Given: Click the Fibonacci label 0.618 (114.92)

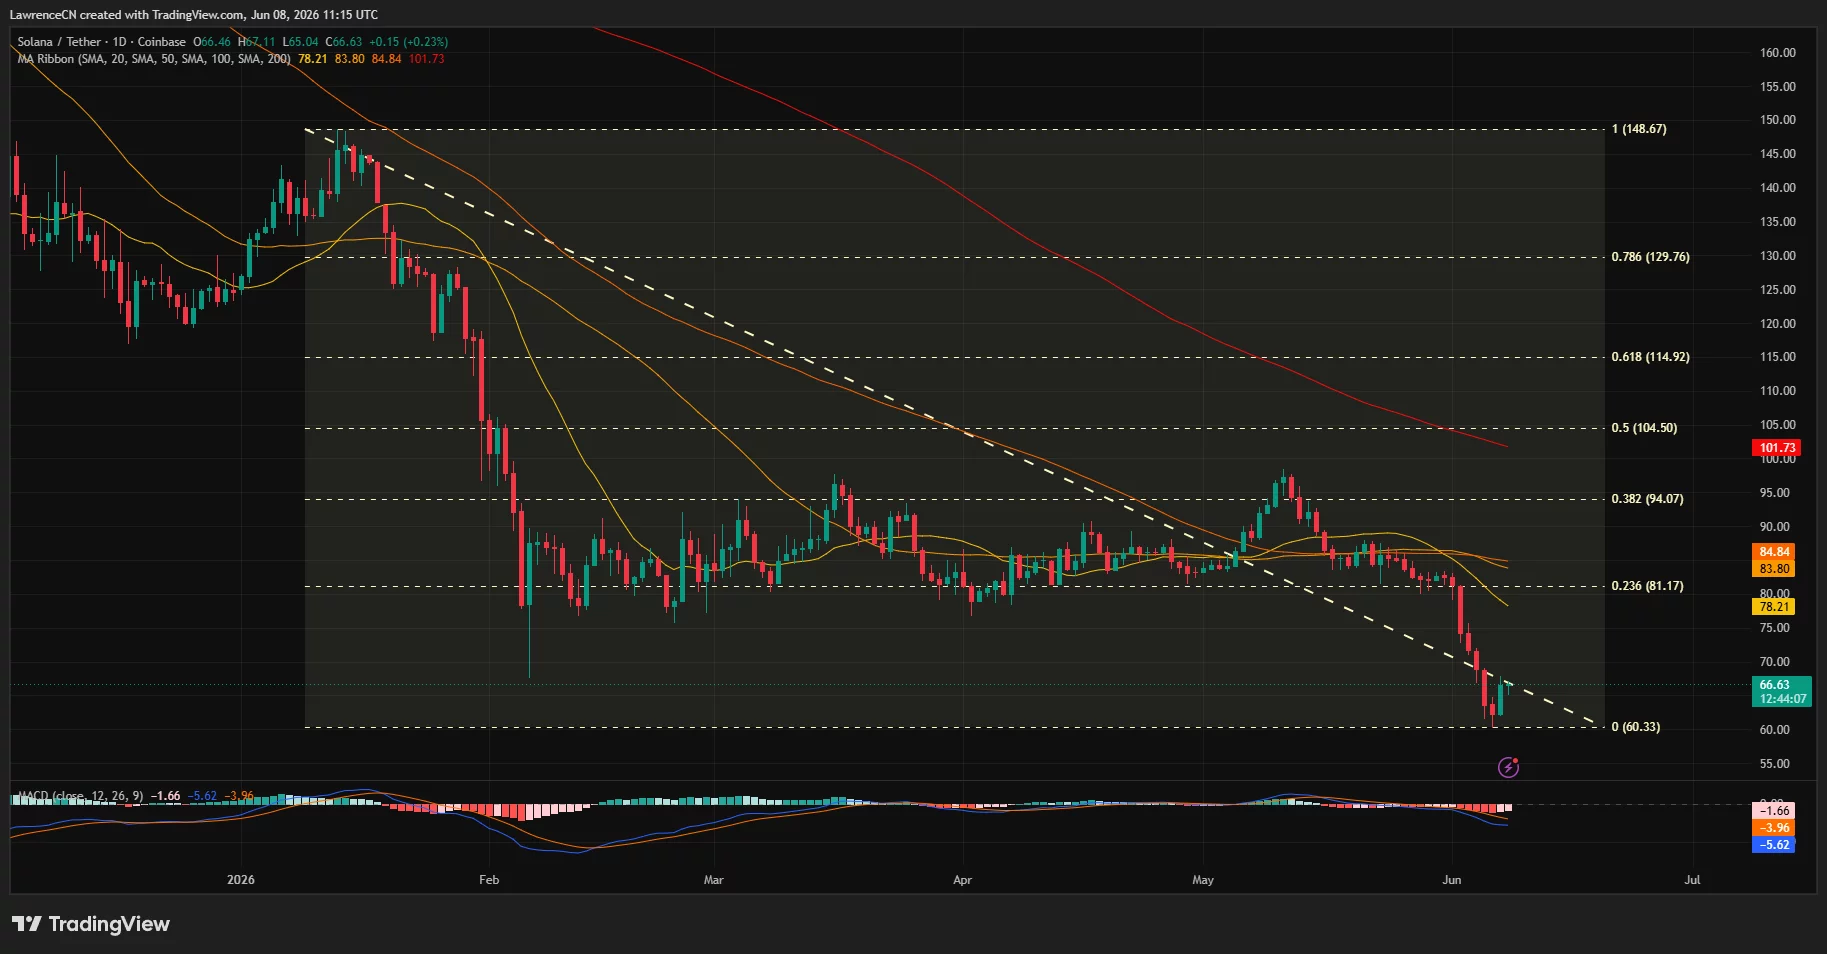Looking at the screenshot, I should (1650, 357).
